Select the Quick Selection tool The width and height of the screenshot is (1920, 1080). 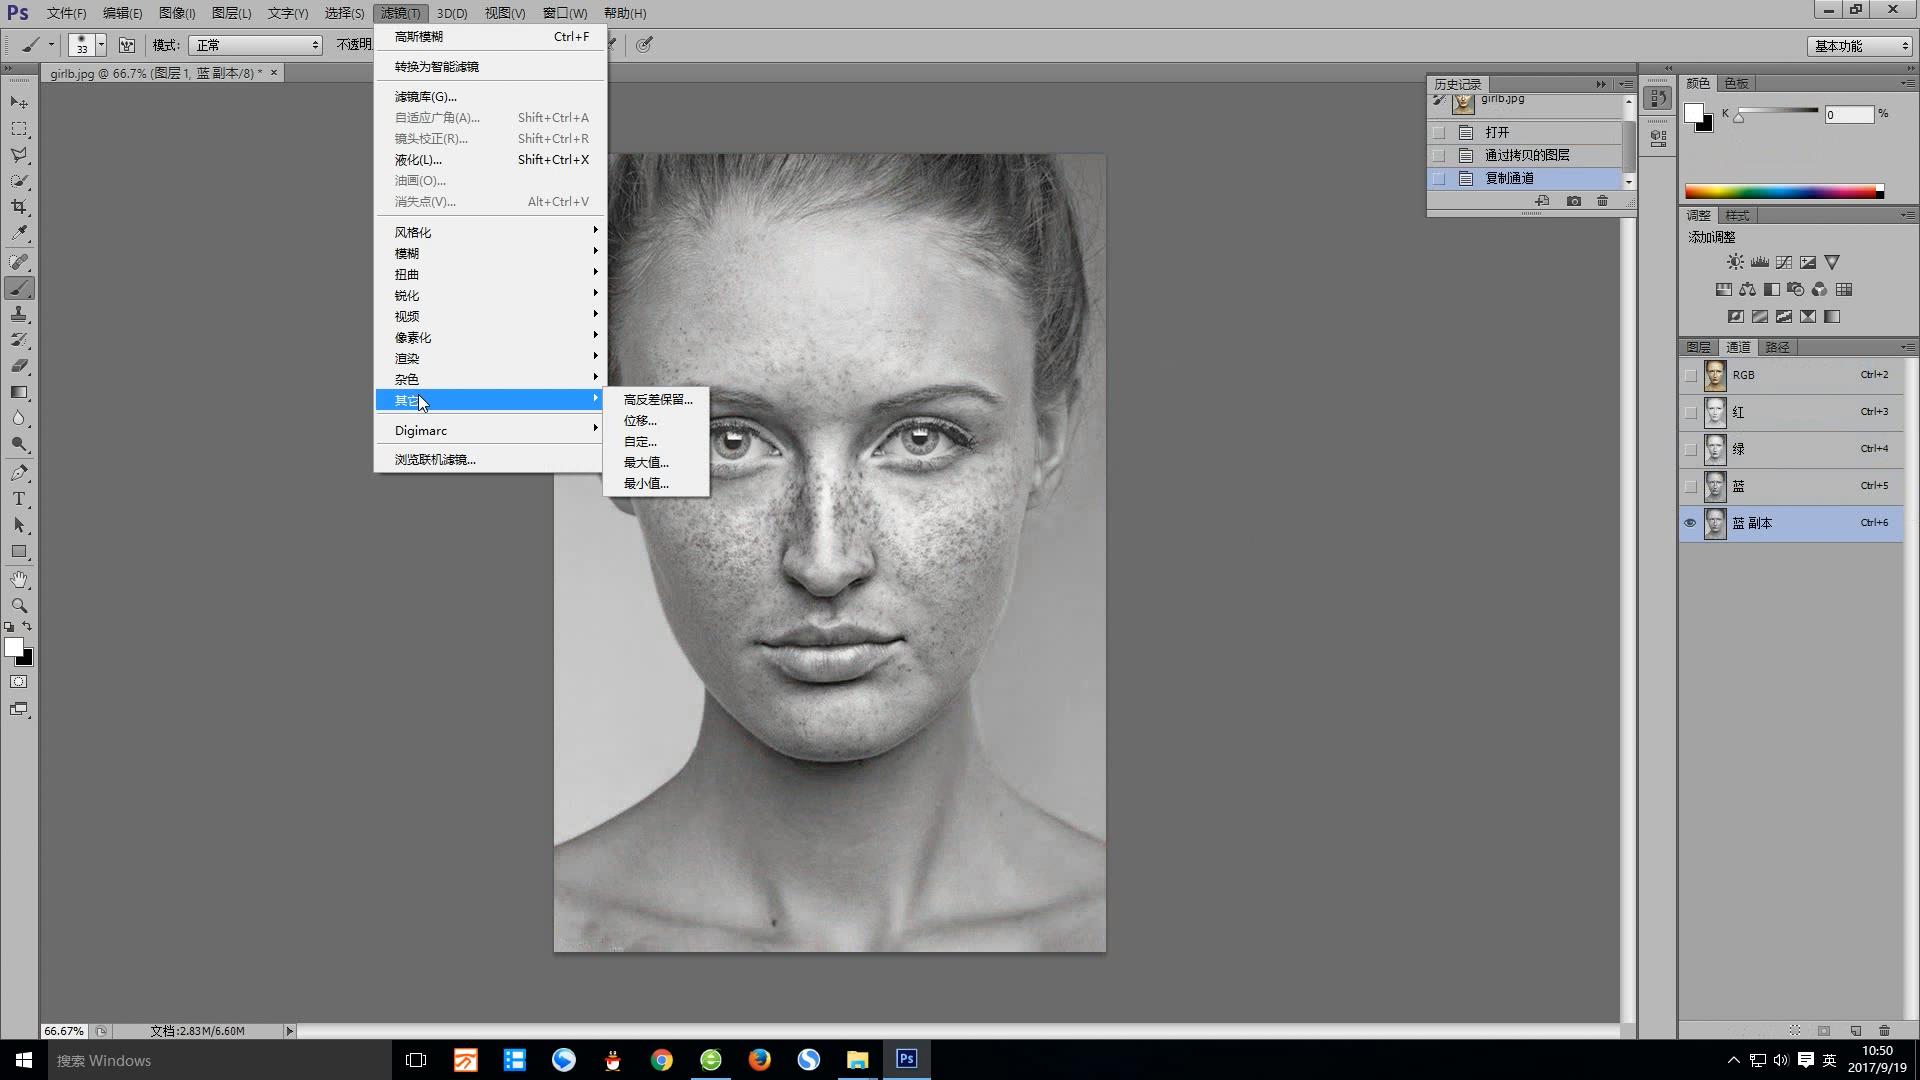[19, 181]
